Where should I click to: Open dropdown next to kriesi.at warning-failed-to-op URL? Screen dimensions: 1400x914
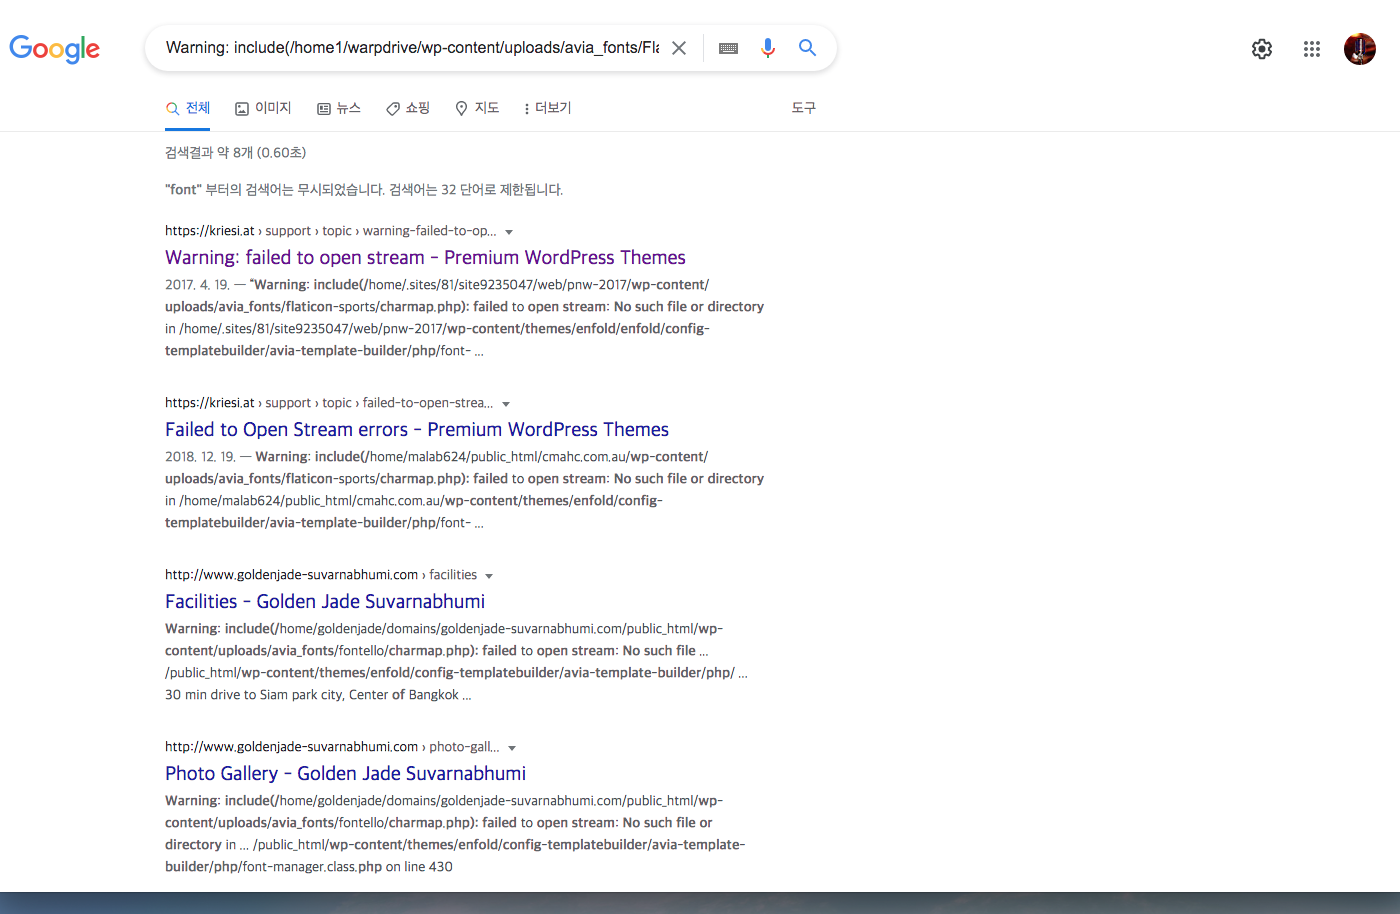[x=509, y=232]
